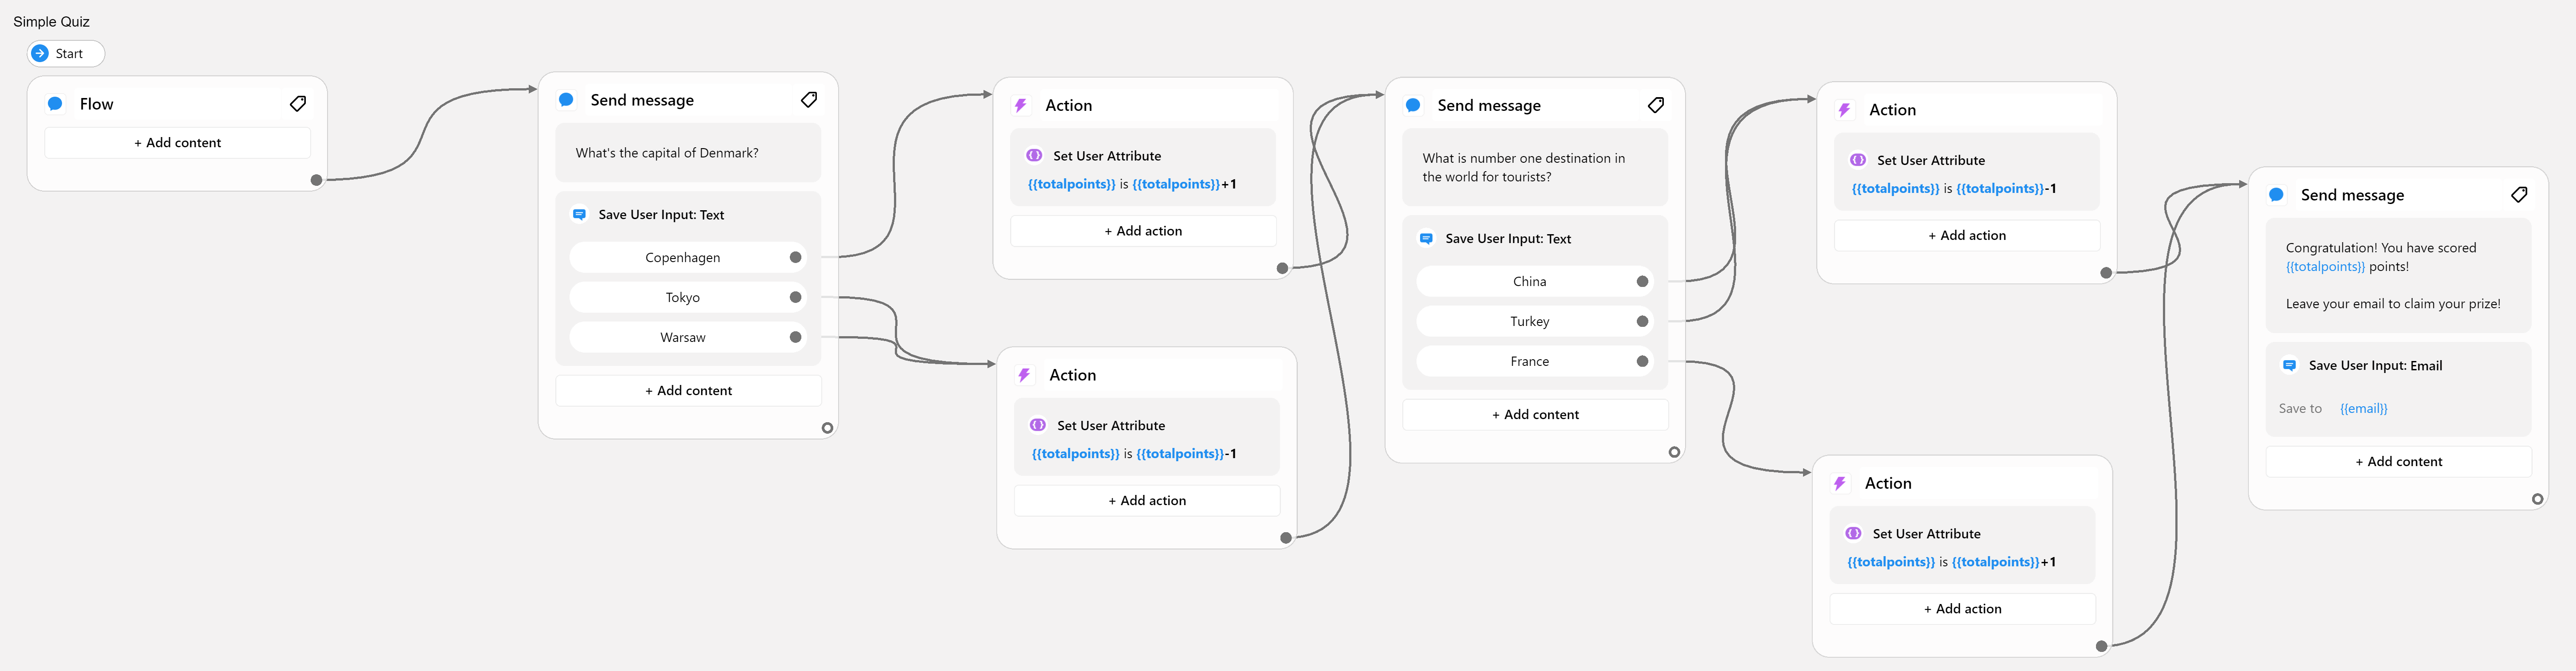Click Set User Attribute icon in bottom-right Action
Image resolution: width=2576 pixels, height=671 pixels.
coord(1853,534)
